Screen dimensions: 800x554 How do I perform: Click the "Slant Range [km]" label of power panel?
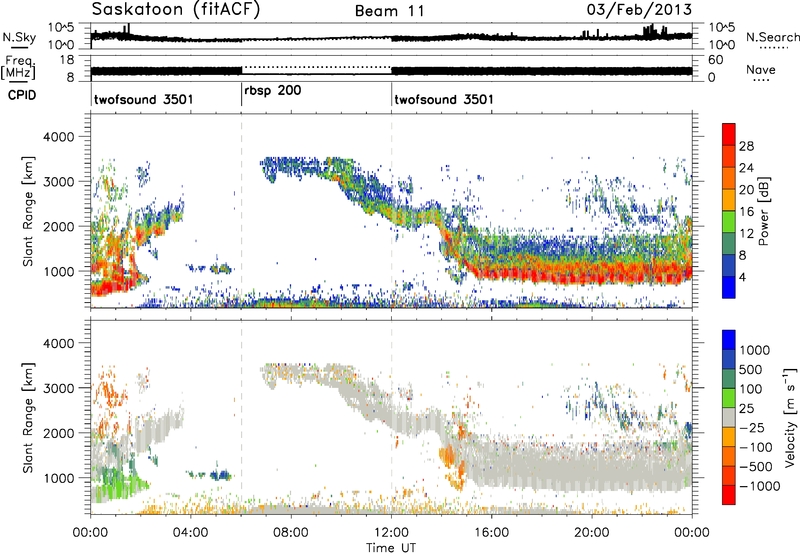(x=29, y=211)
